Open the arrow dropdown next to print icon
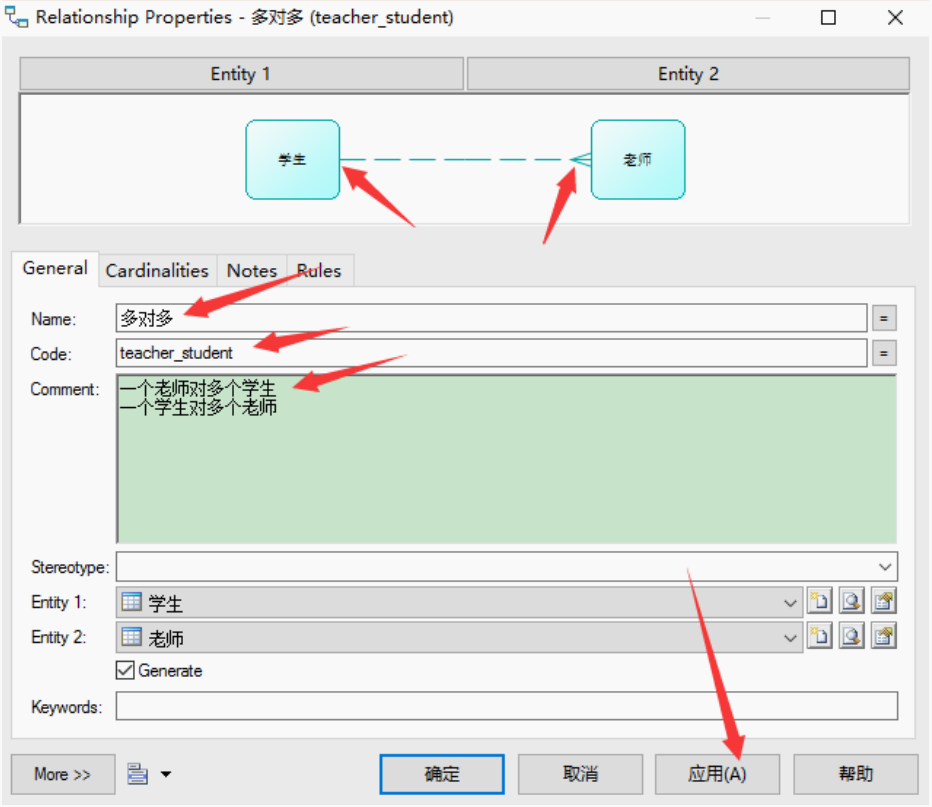 click(x=166, y=774)
